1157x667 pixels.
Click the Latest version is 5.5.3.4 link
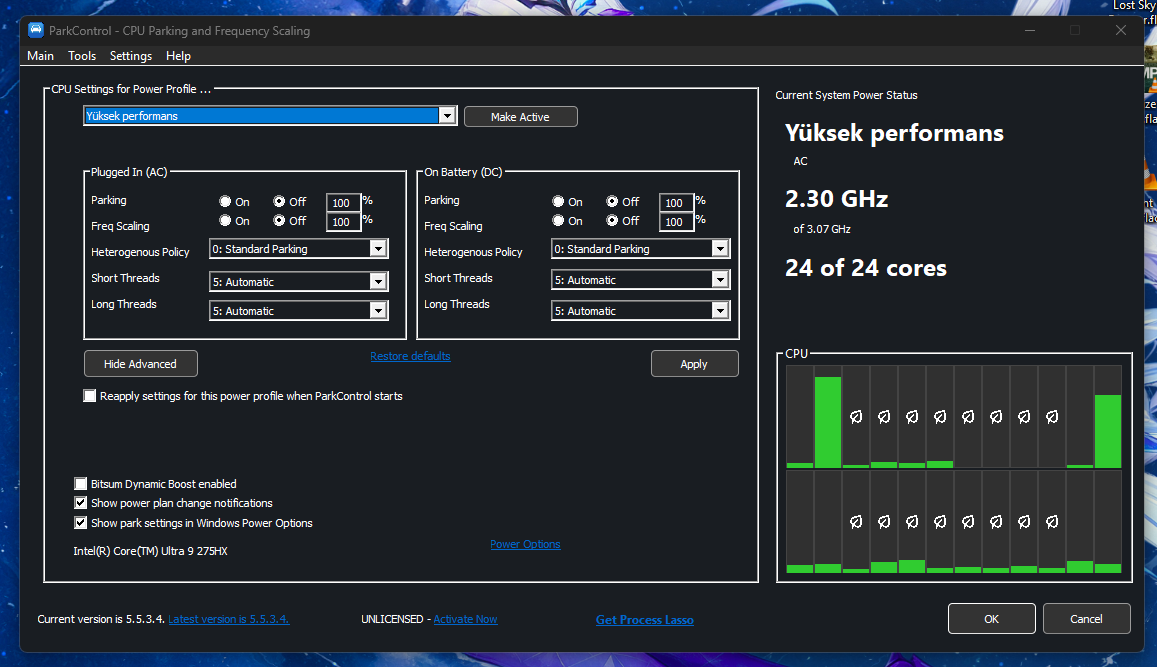pyautogui.click(x=229, y=619)
